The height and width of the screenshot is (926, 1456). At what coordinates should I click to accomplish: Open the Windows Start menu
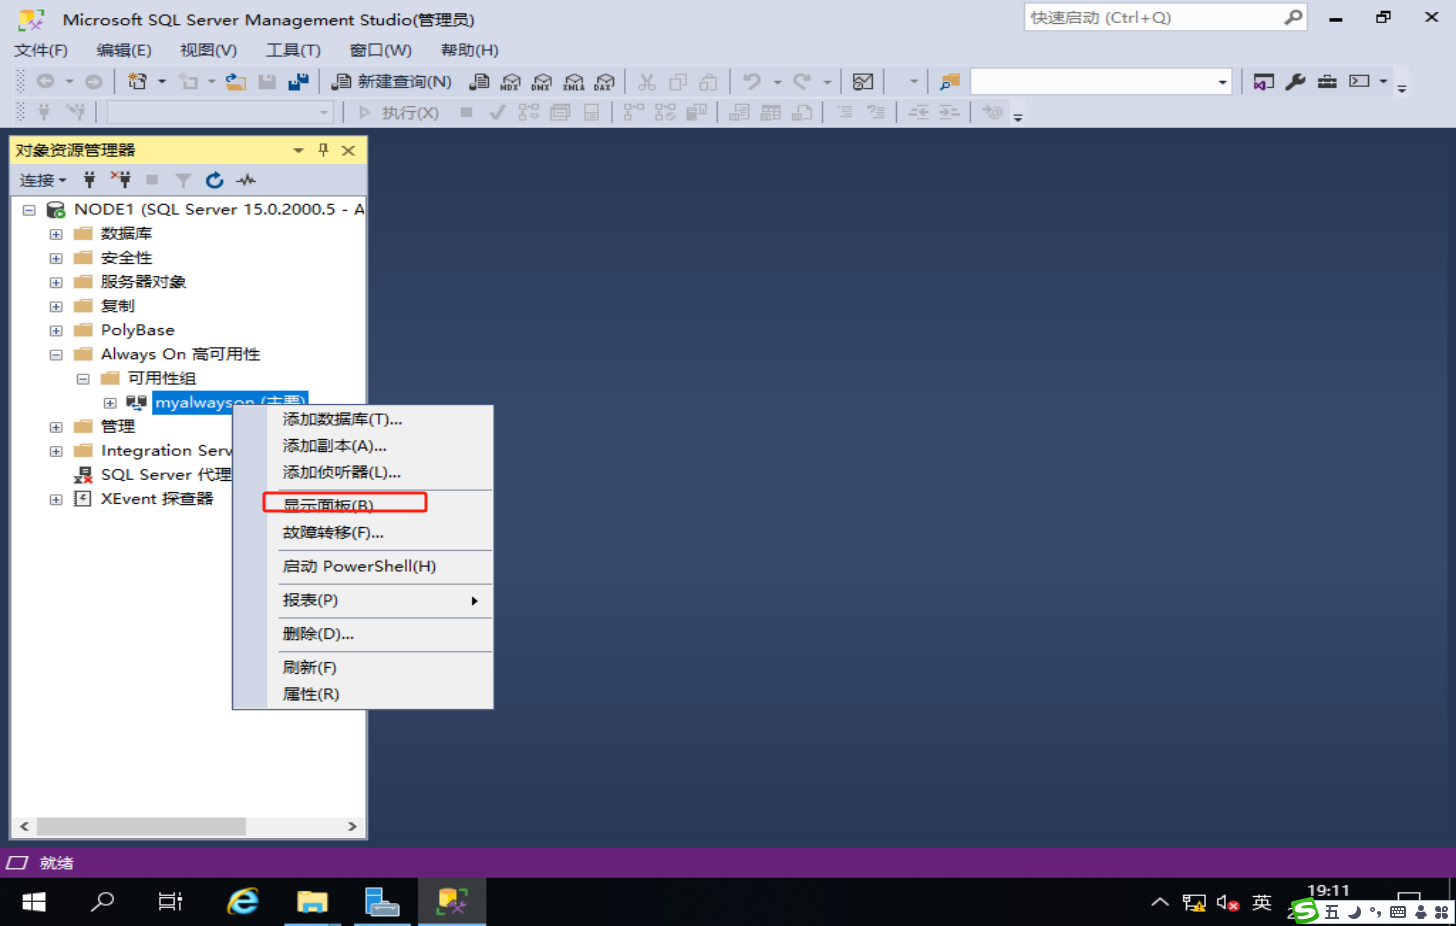pyautogui.click(x=34, y=902)
